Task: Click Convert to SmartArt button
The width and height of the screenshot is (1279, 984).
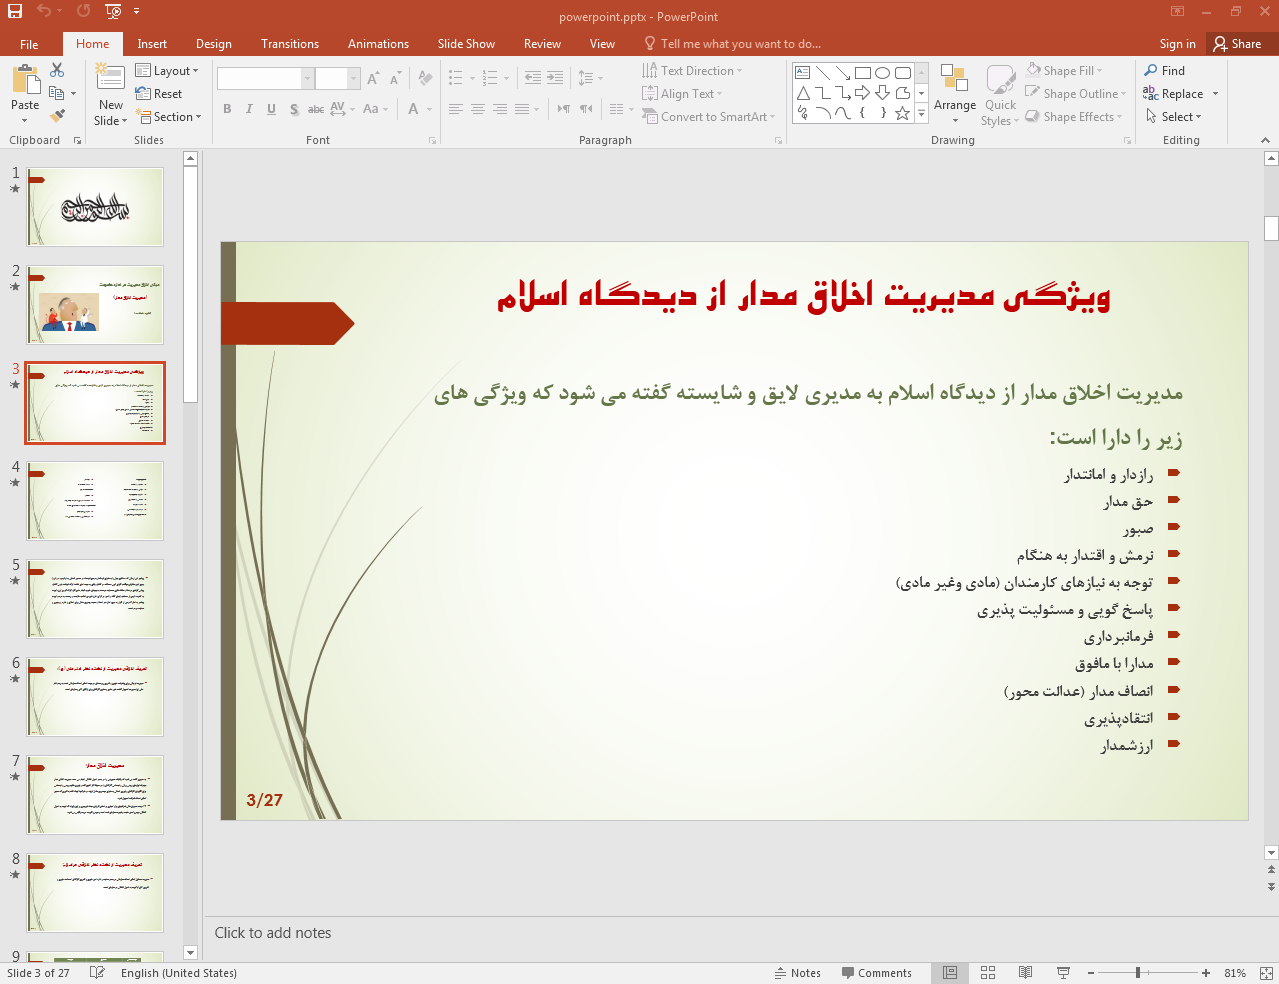Action: (x=709, y=117)
